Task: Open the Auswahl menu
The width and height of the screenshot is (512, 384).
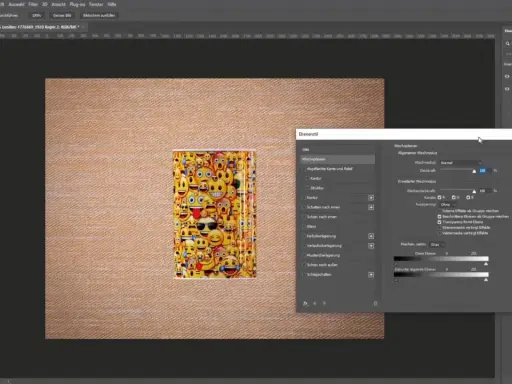Action: 16,4
